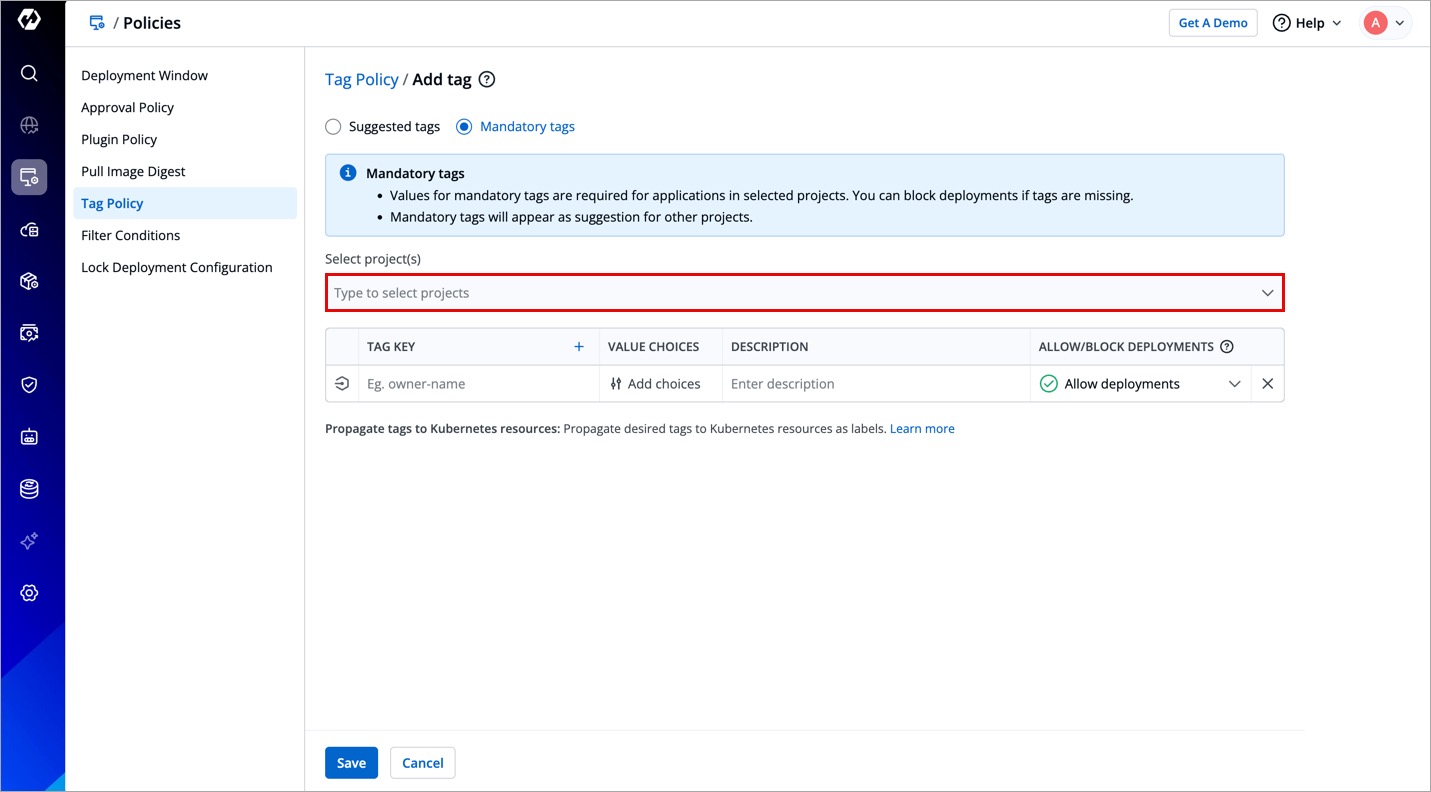Select the Mandatory tags radio button
This screenshot has width=1431, height=792.
(464, 127)
